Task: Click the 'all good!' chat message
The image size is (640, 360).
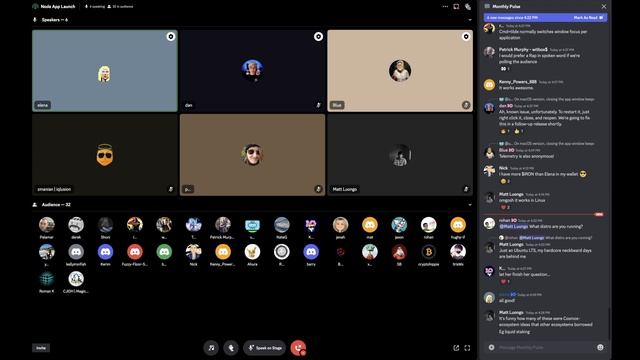Action: point(507,300)
